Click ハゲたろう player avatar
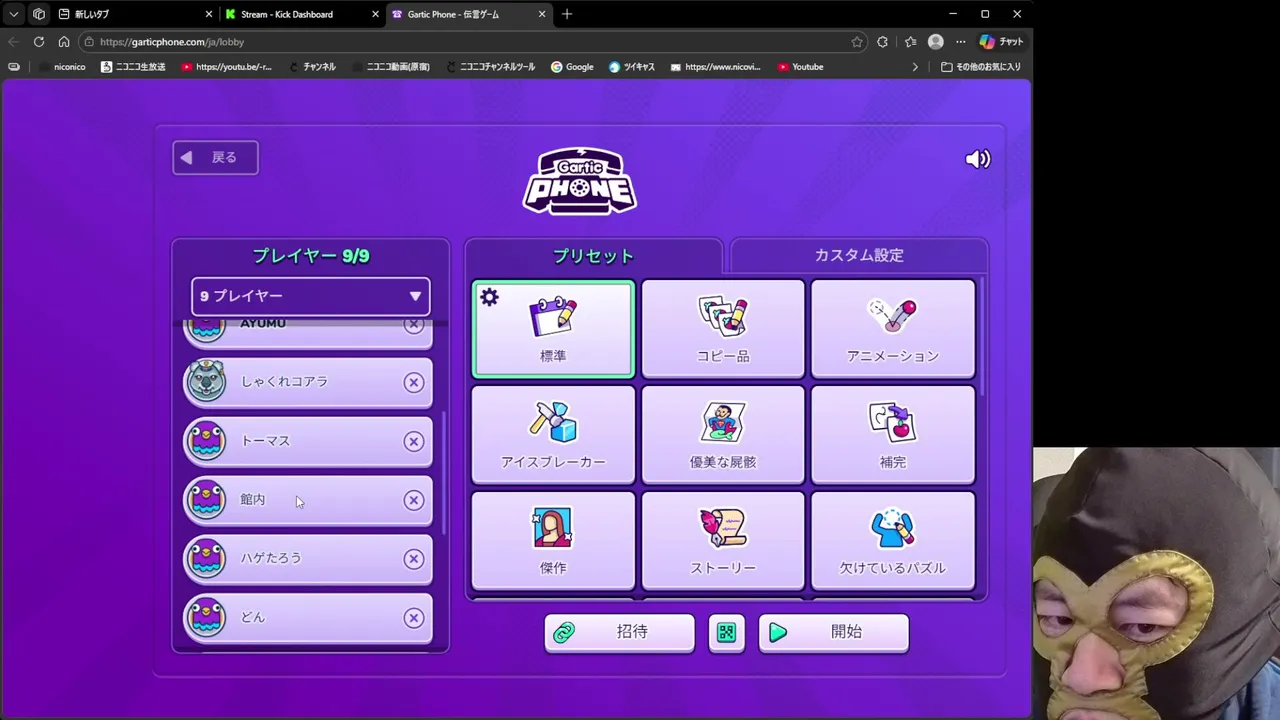 click(x=207, y=558)
